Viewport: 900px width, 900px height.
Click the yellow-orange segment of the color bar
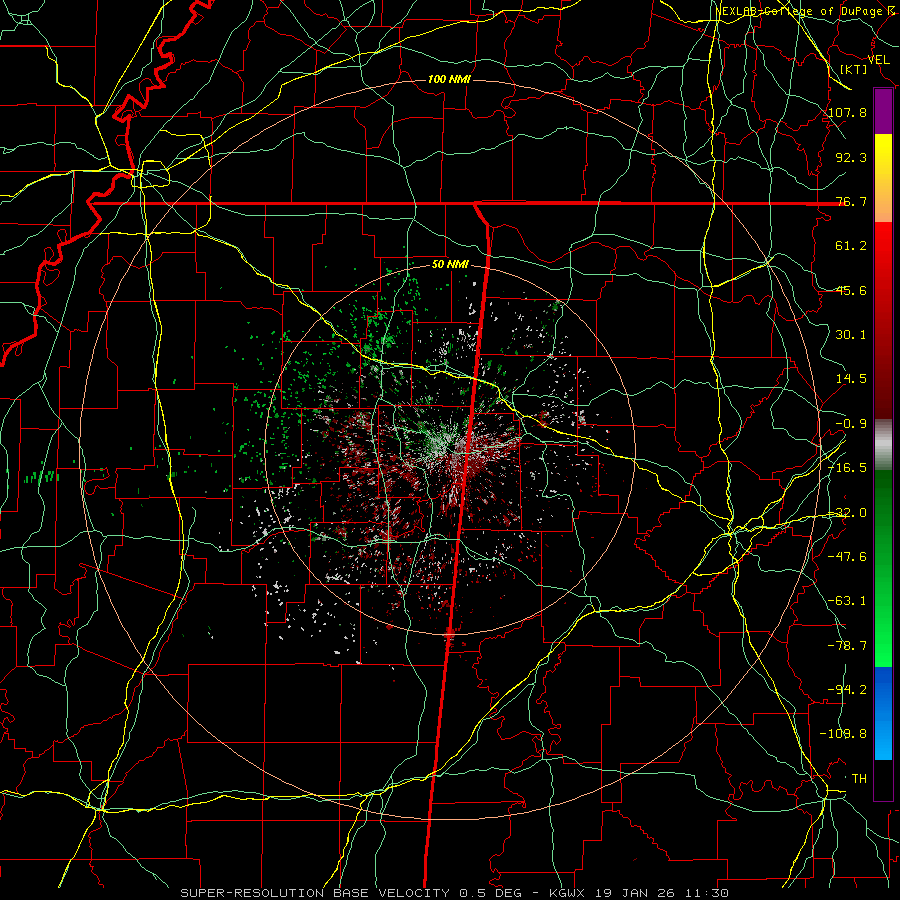(883, 178)
